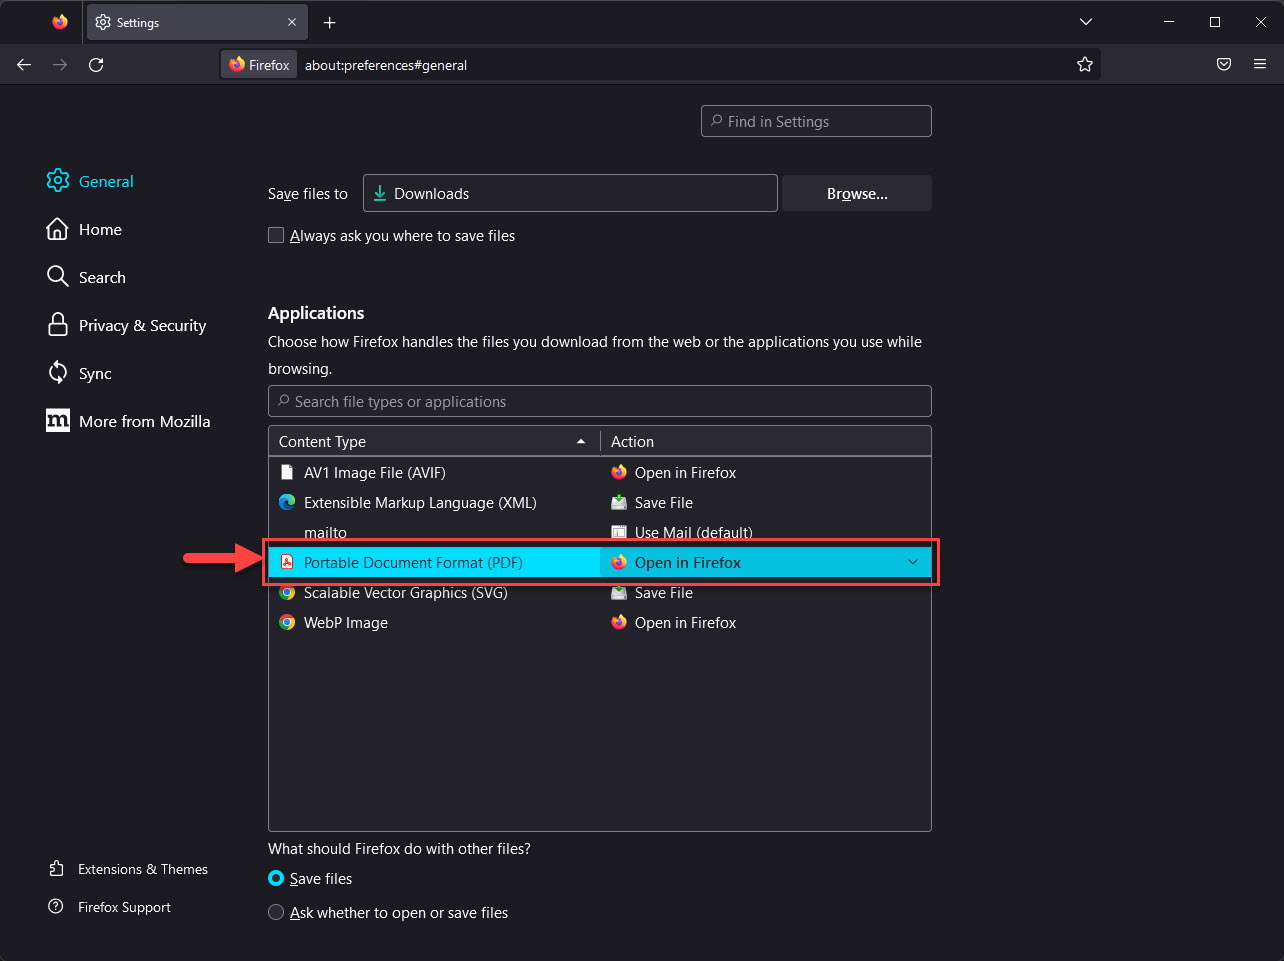
Task: Click the Find in Settings search box
Action: tap(816, 122)
